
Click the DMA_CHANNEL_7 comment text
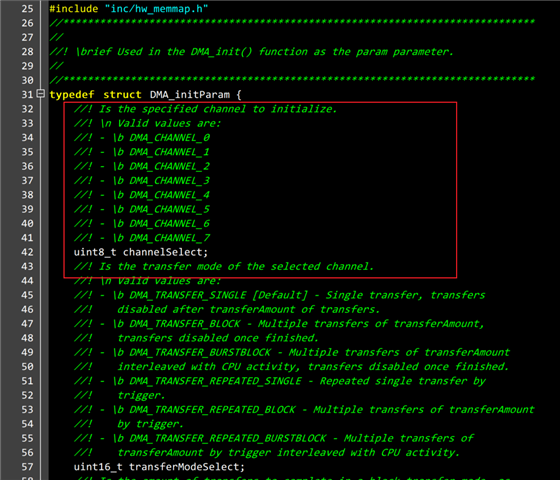coord(170,238)
